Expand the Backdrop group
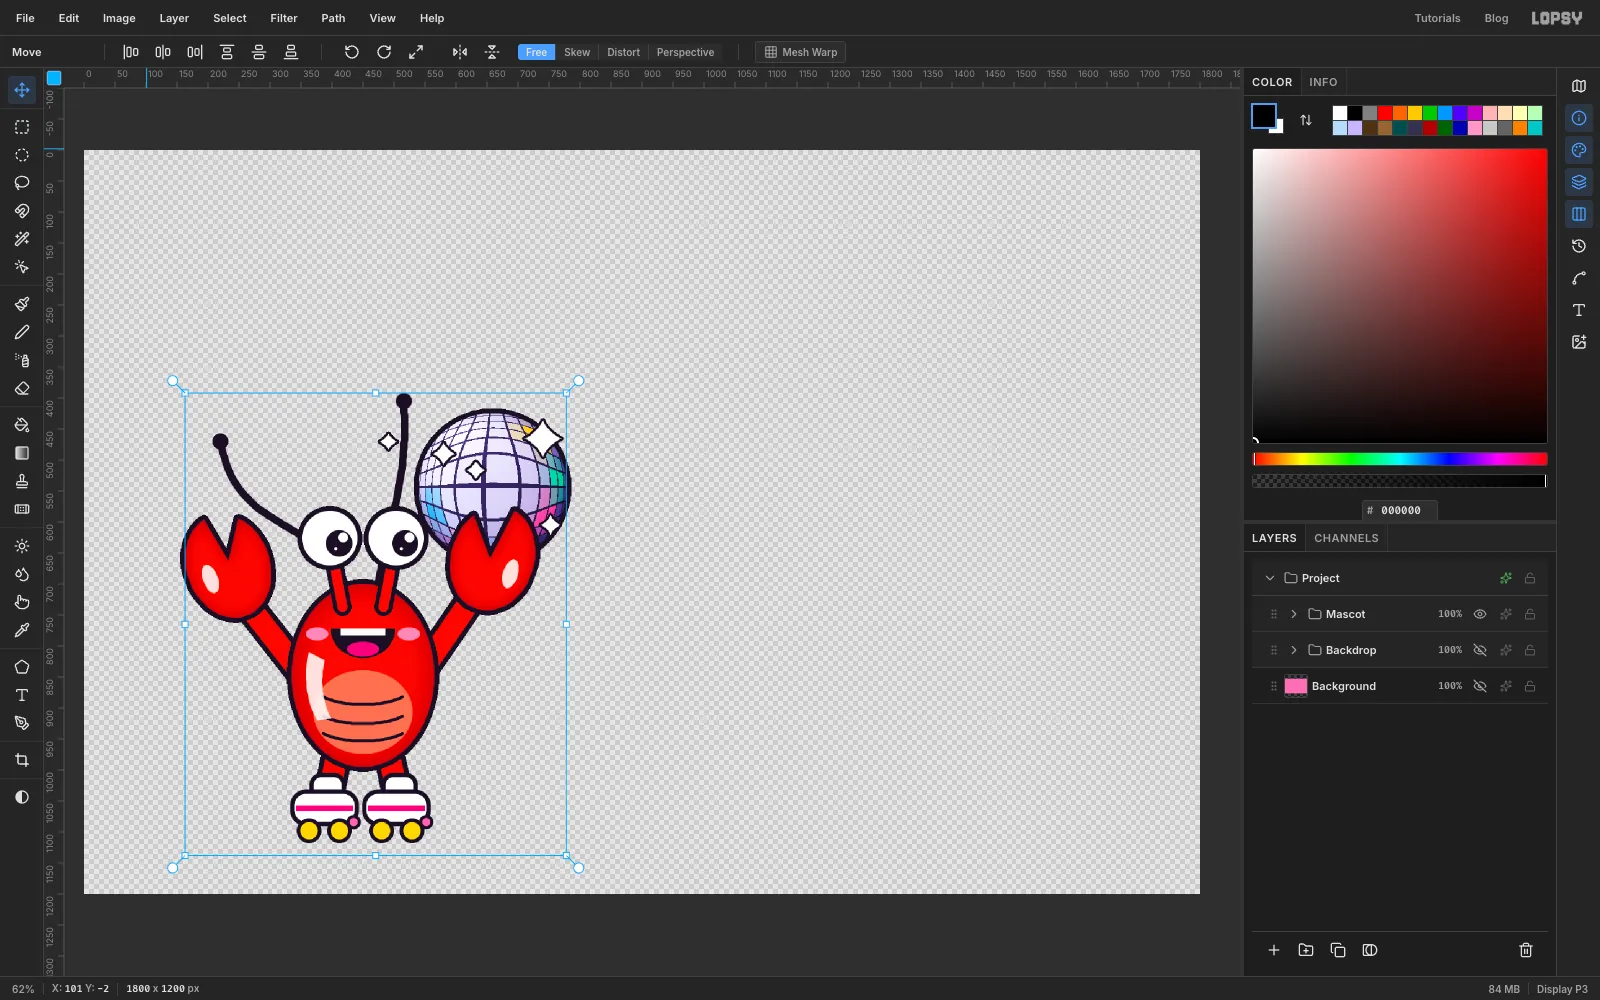Image resolution: width=1600 pixels, height=1000 pixels. [1294, 650]
